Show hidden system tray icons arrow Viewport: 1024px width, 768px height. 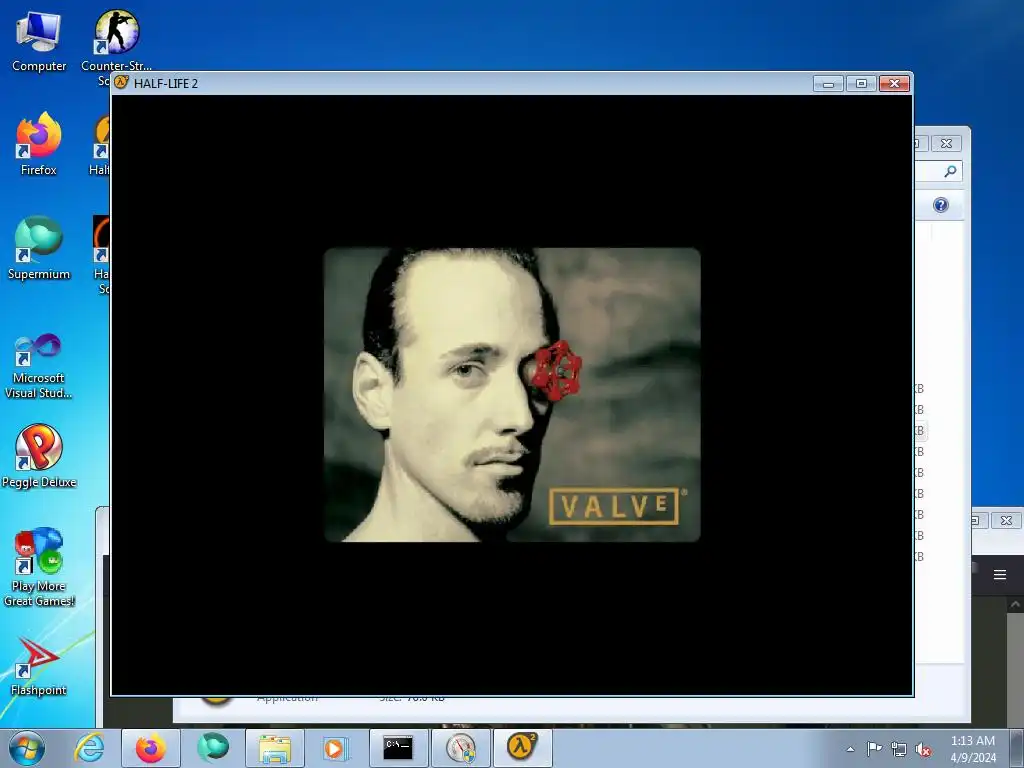pos(850,749)
